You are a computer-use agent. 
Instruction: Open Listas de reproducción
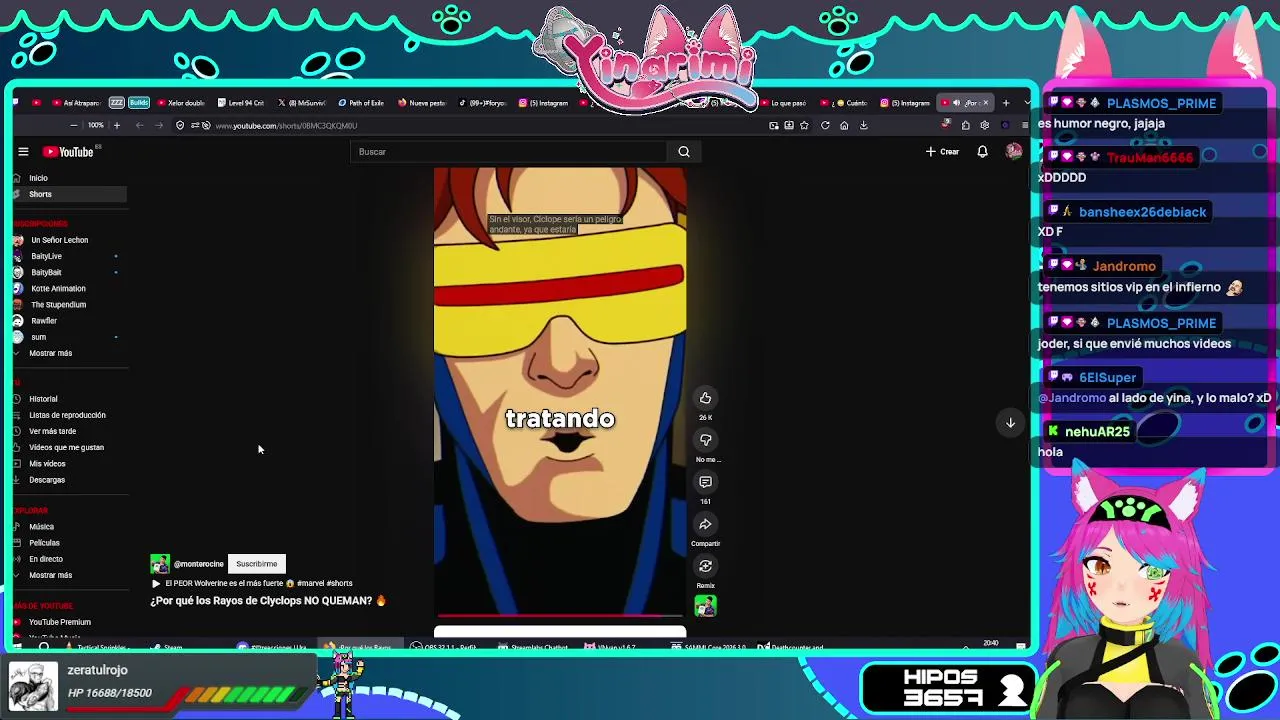point(67,415)
